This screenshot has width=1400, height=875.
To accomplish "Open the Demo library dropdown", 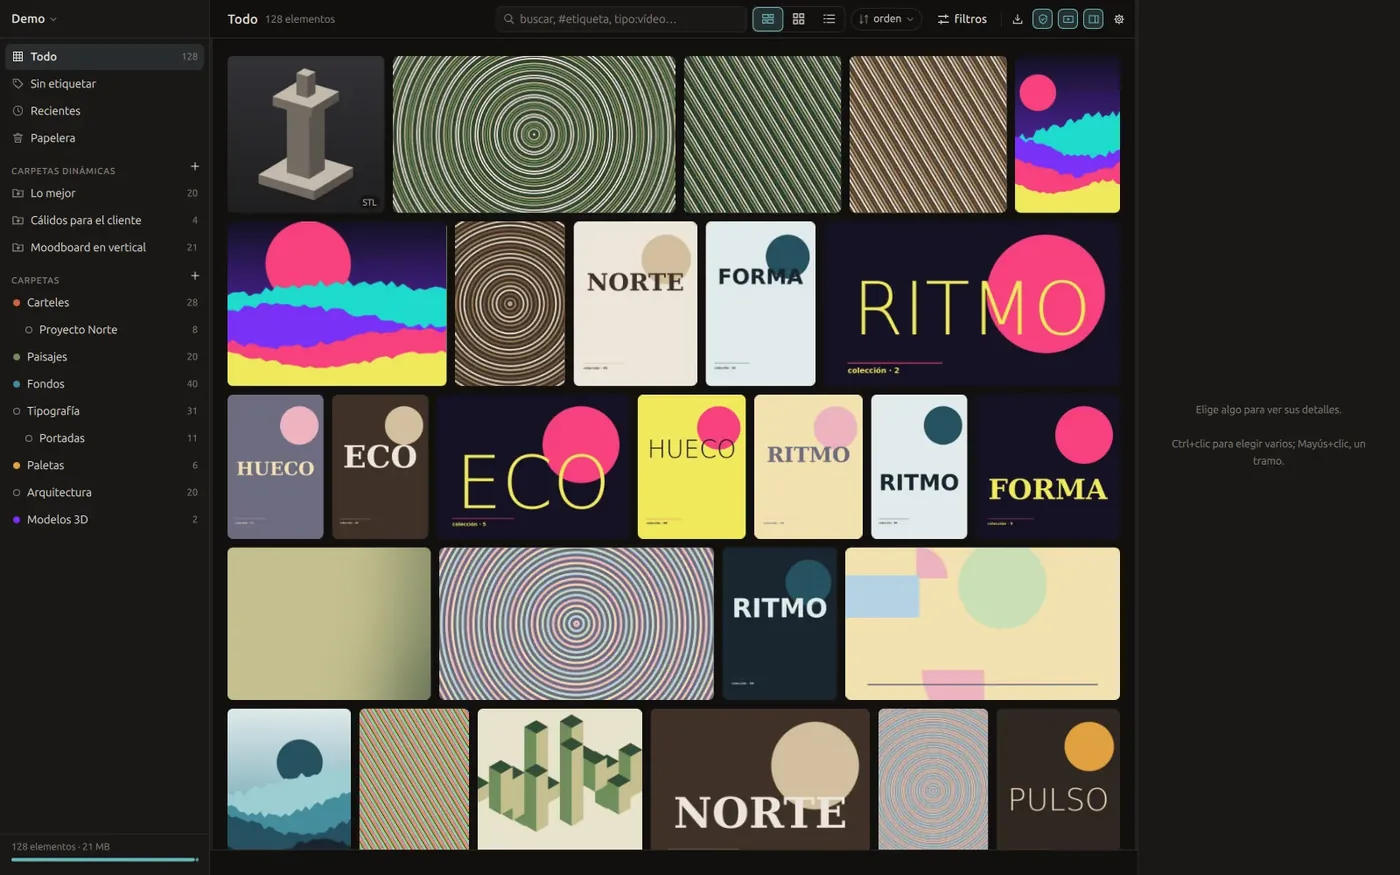I will click(x=34, y=19).
